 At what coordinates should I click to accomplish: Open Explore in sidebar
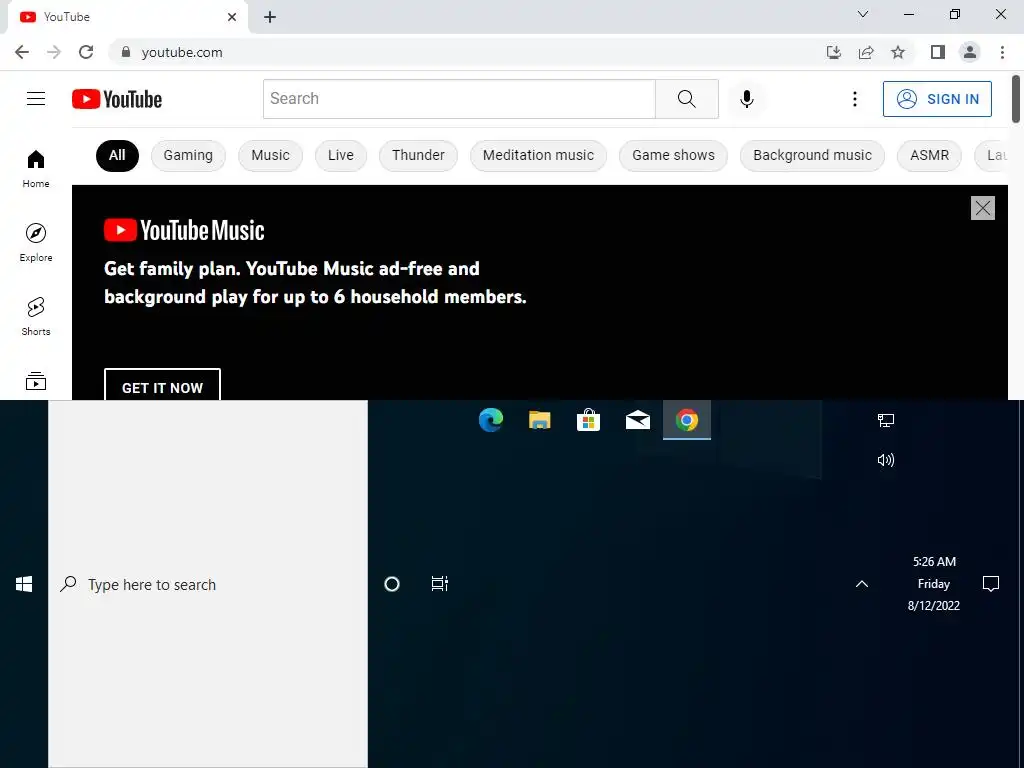pyautogui.click(x=36, y=242)
